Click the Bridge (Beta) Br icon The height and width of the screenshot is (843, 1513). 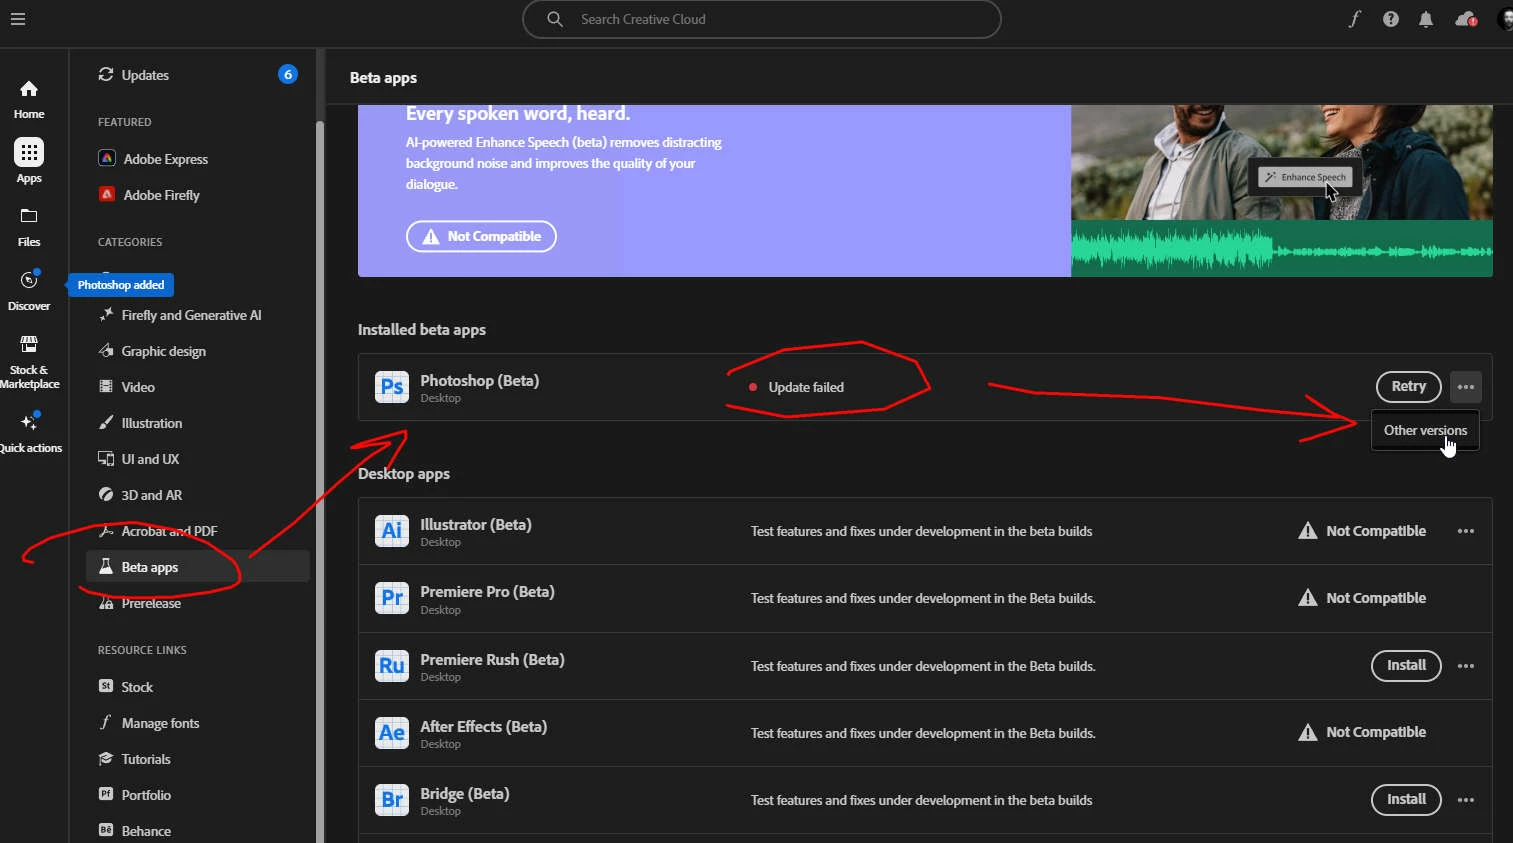[392, 800]
